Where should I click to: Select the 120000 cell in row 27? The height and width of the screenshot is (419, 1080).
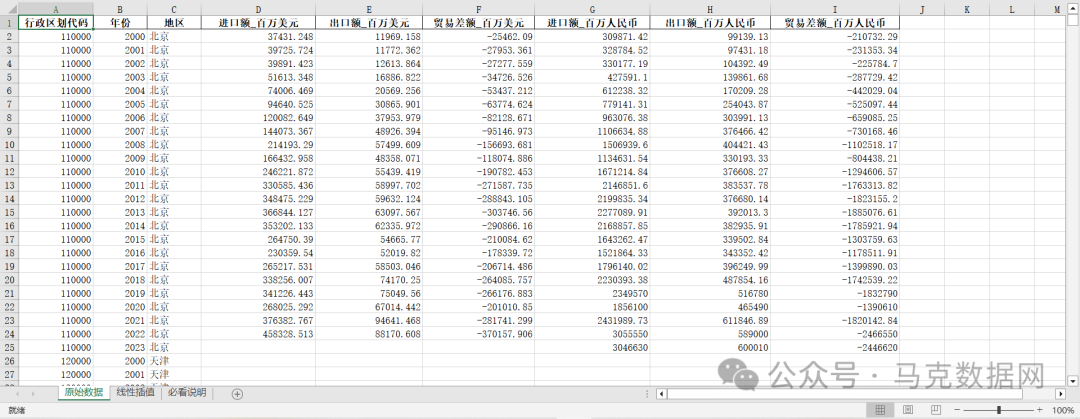click(x=56, y=374)
